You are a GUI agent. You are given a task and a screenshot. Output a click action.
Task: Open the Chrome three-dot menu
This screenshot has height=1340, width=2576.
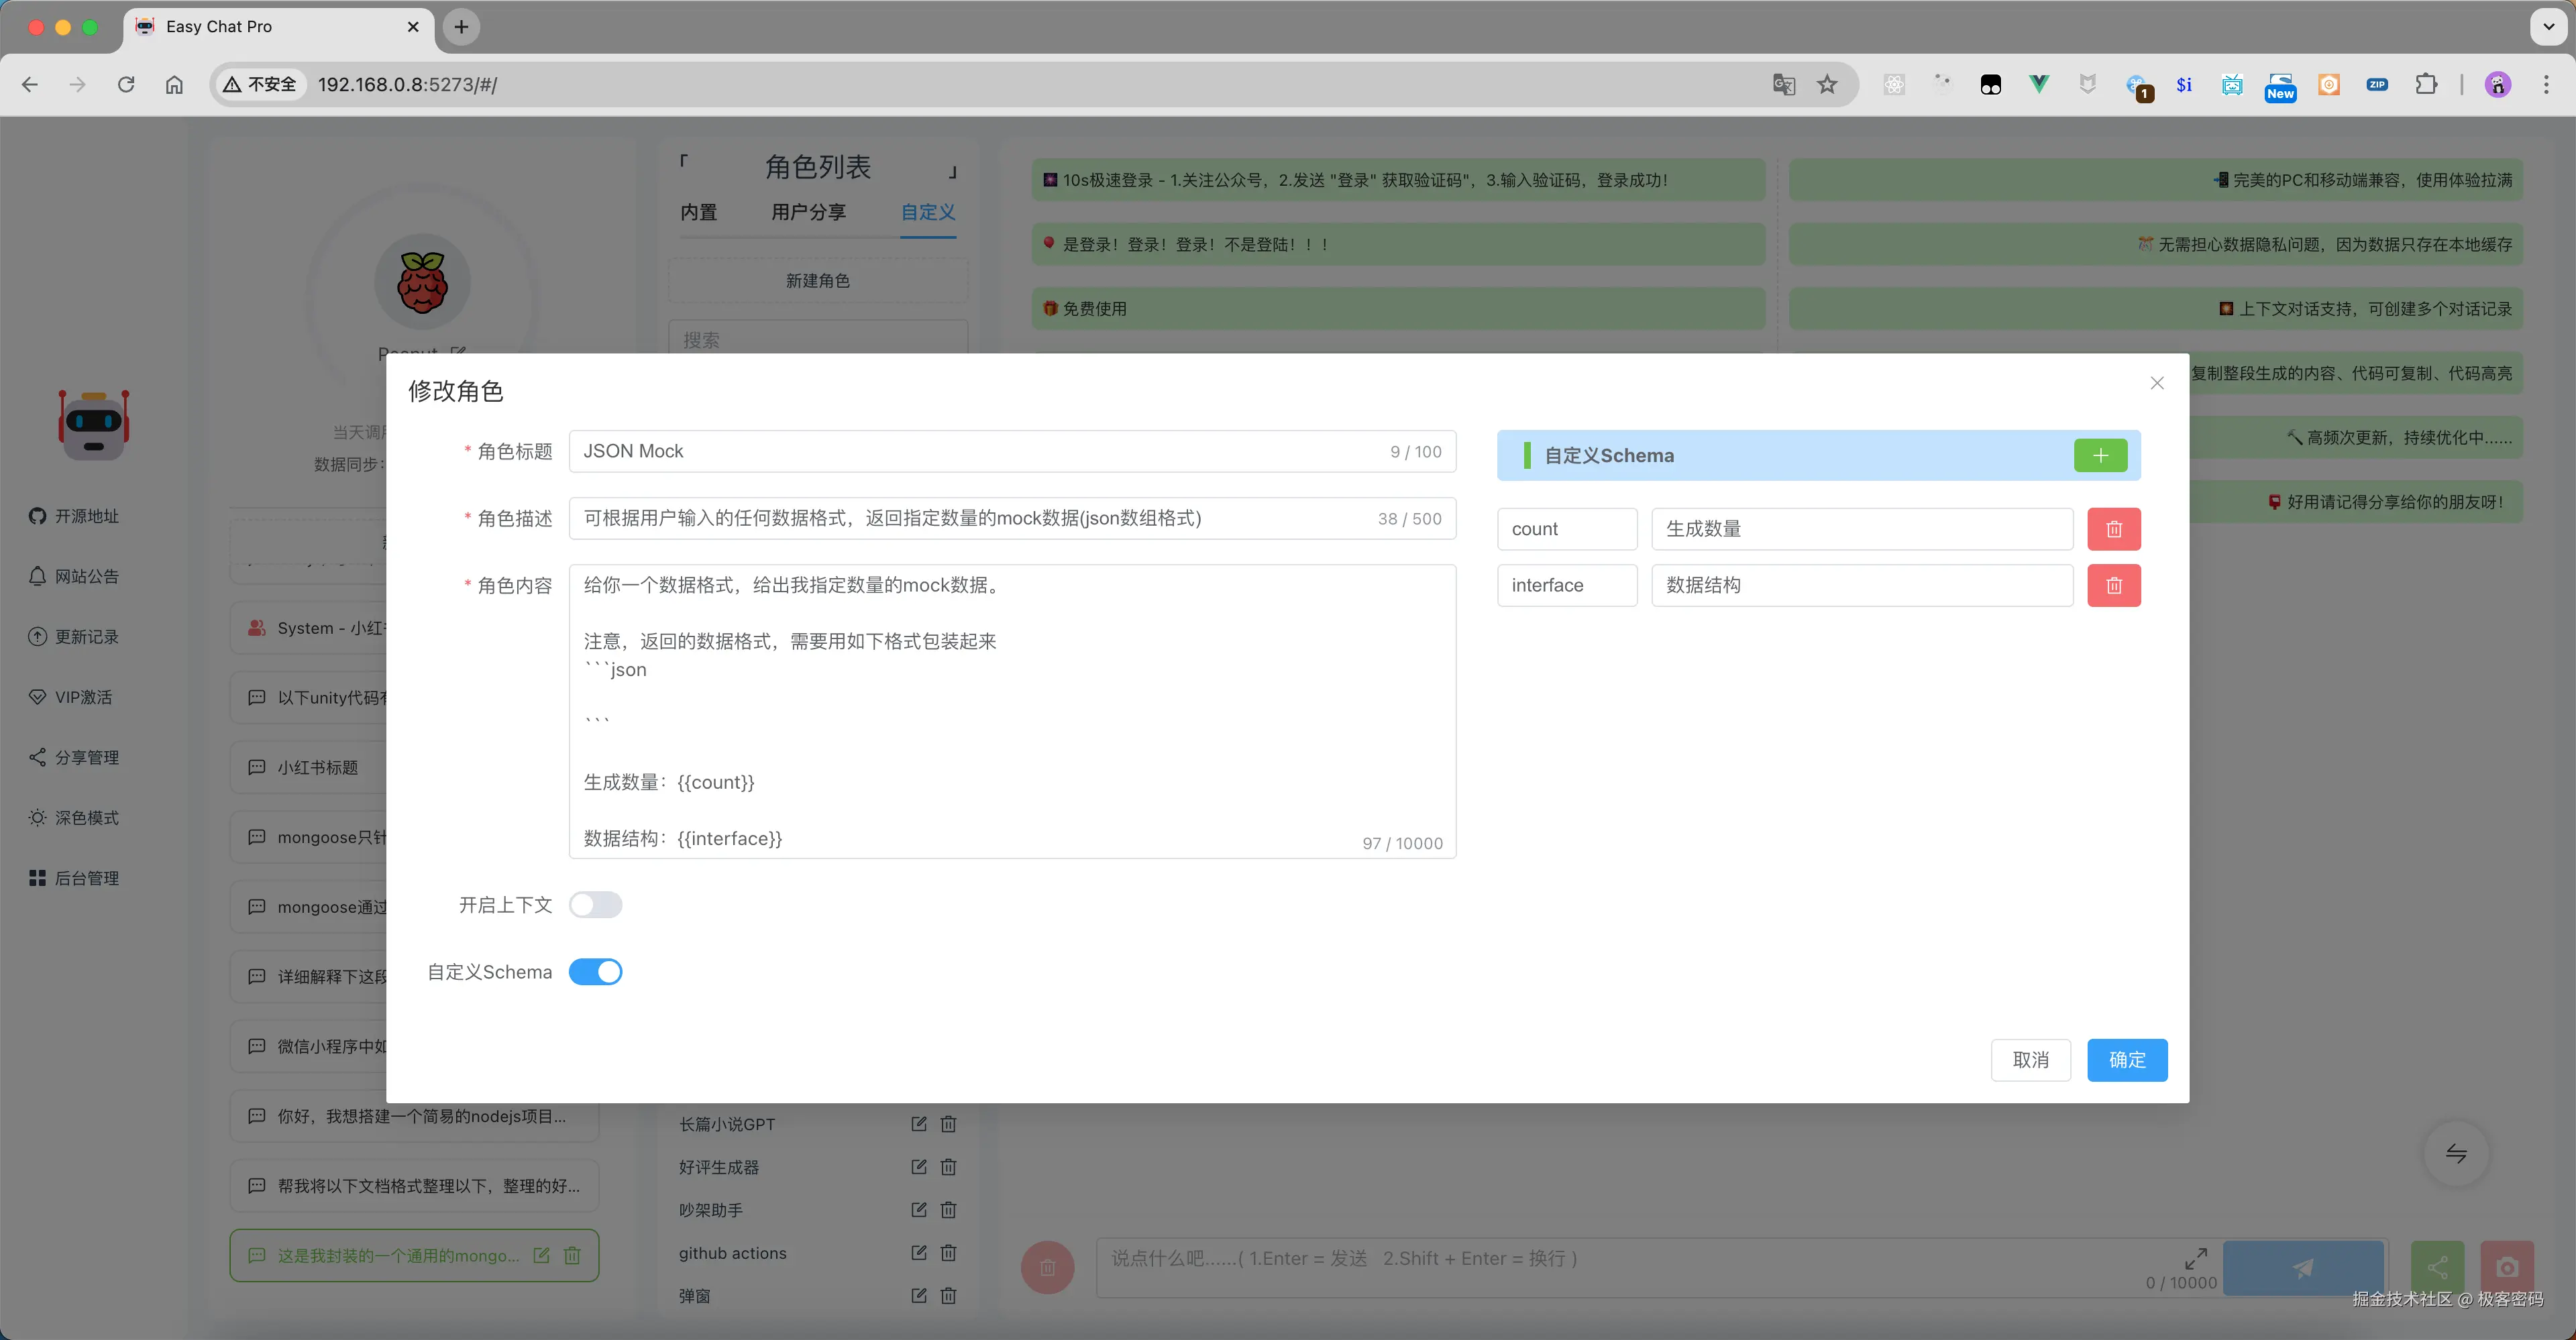pos(2546,84)
